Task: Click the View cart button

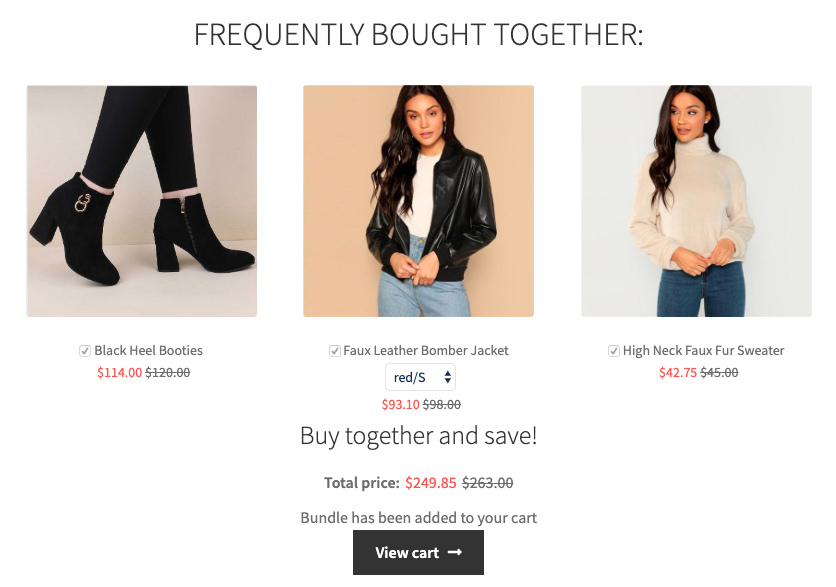Action: coord(418,553)
